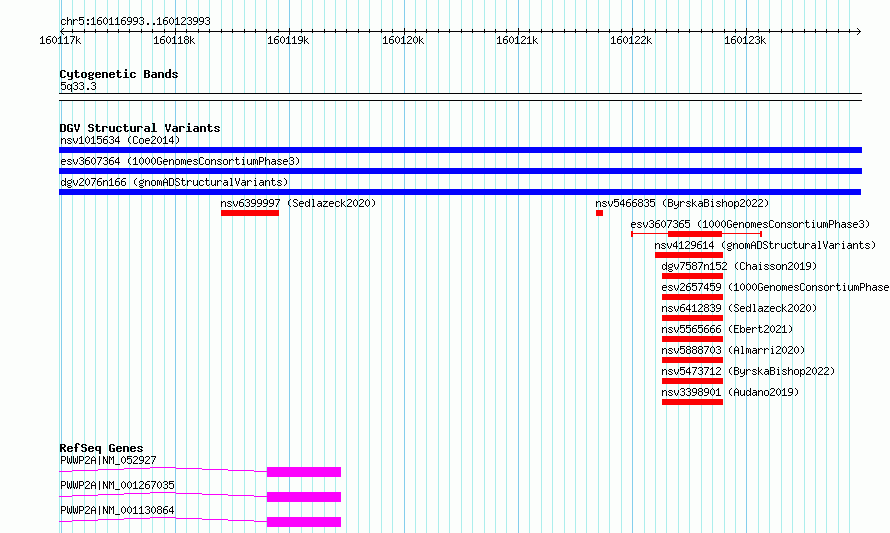
Task: Select the nsv6412839 (Sedlazeck2020) variant bar
Action: (692, 318)
